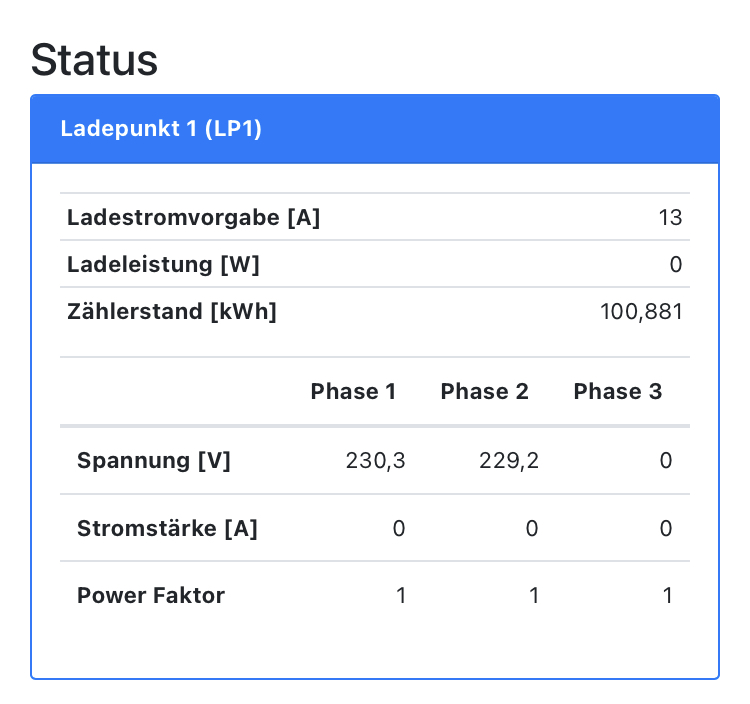
Task: Select the Ladestromvorgabe value 13
Action: (671, 218)
